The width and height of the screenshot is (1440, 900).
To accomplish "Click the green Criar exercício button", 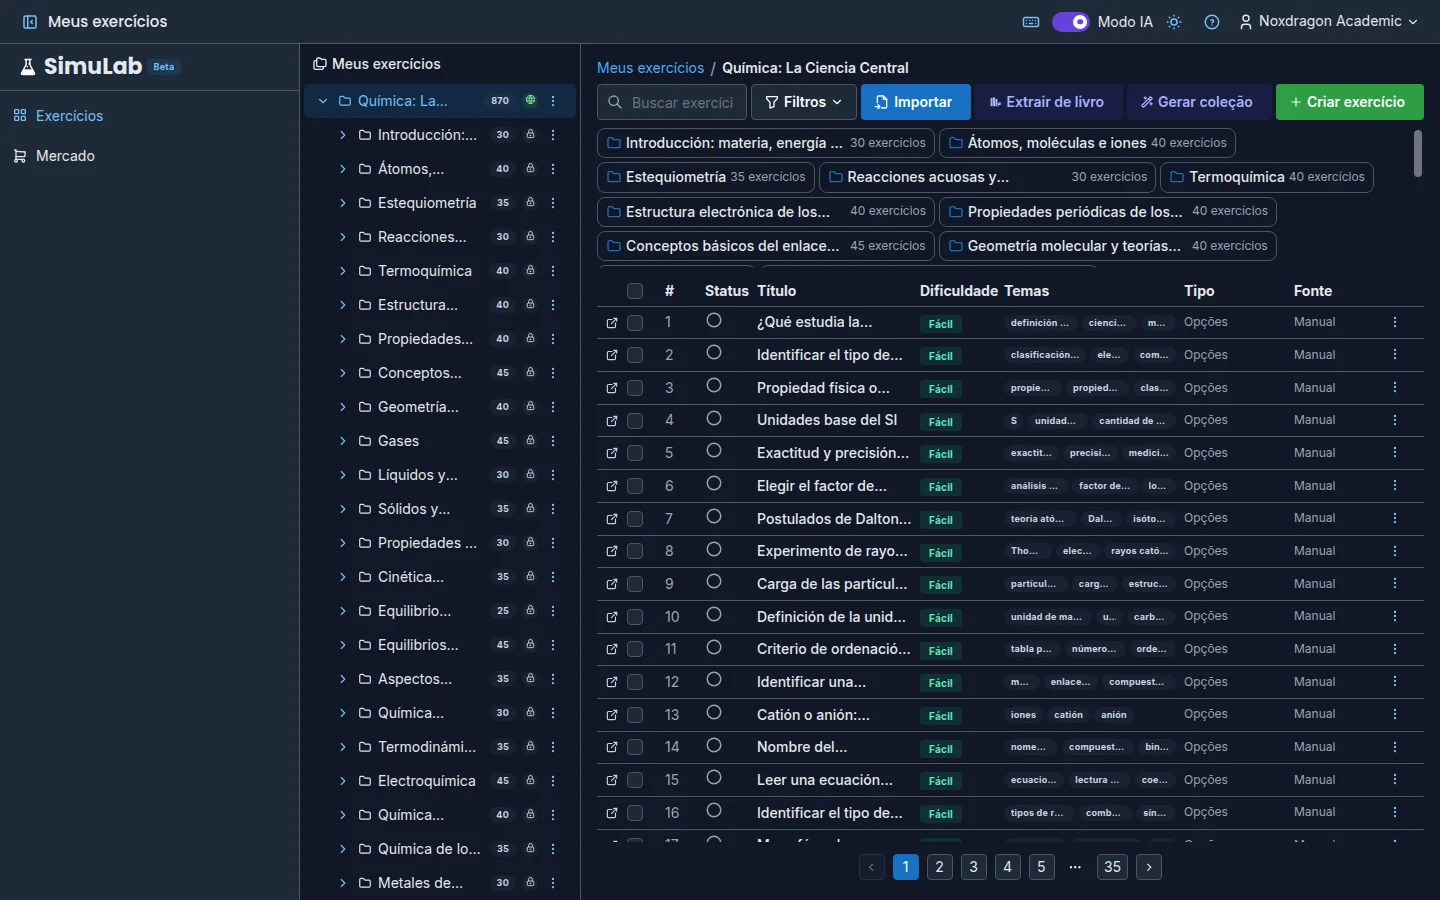I will coord(1349,102).
